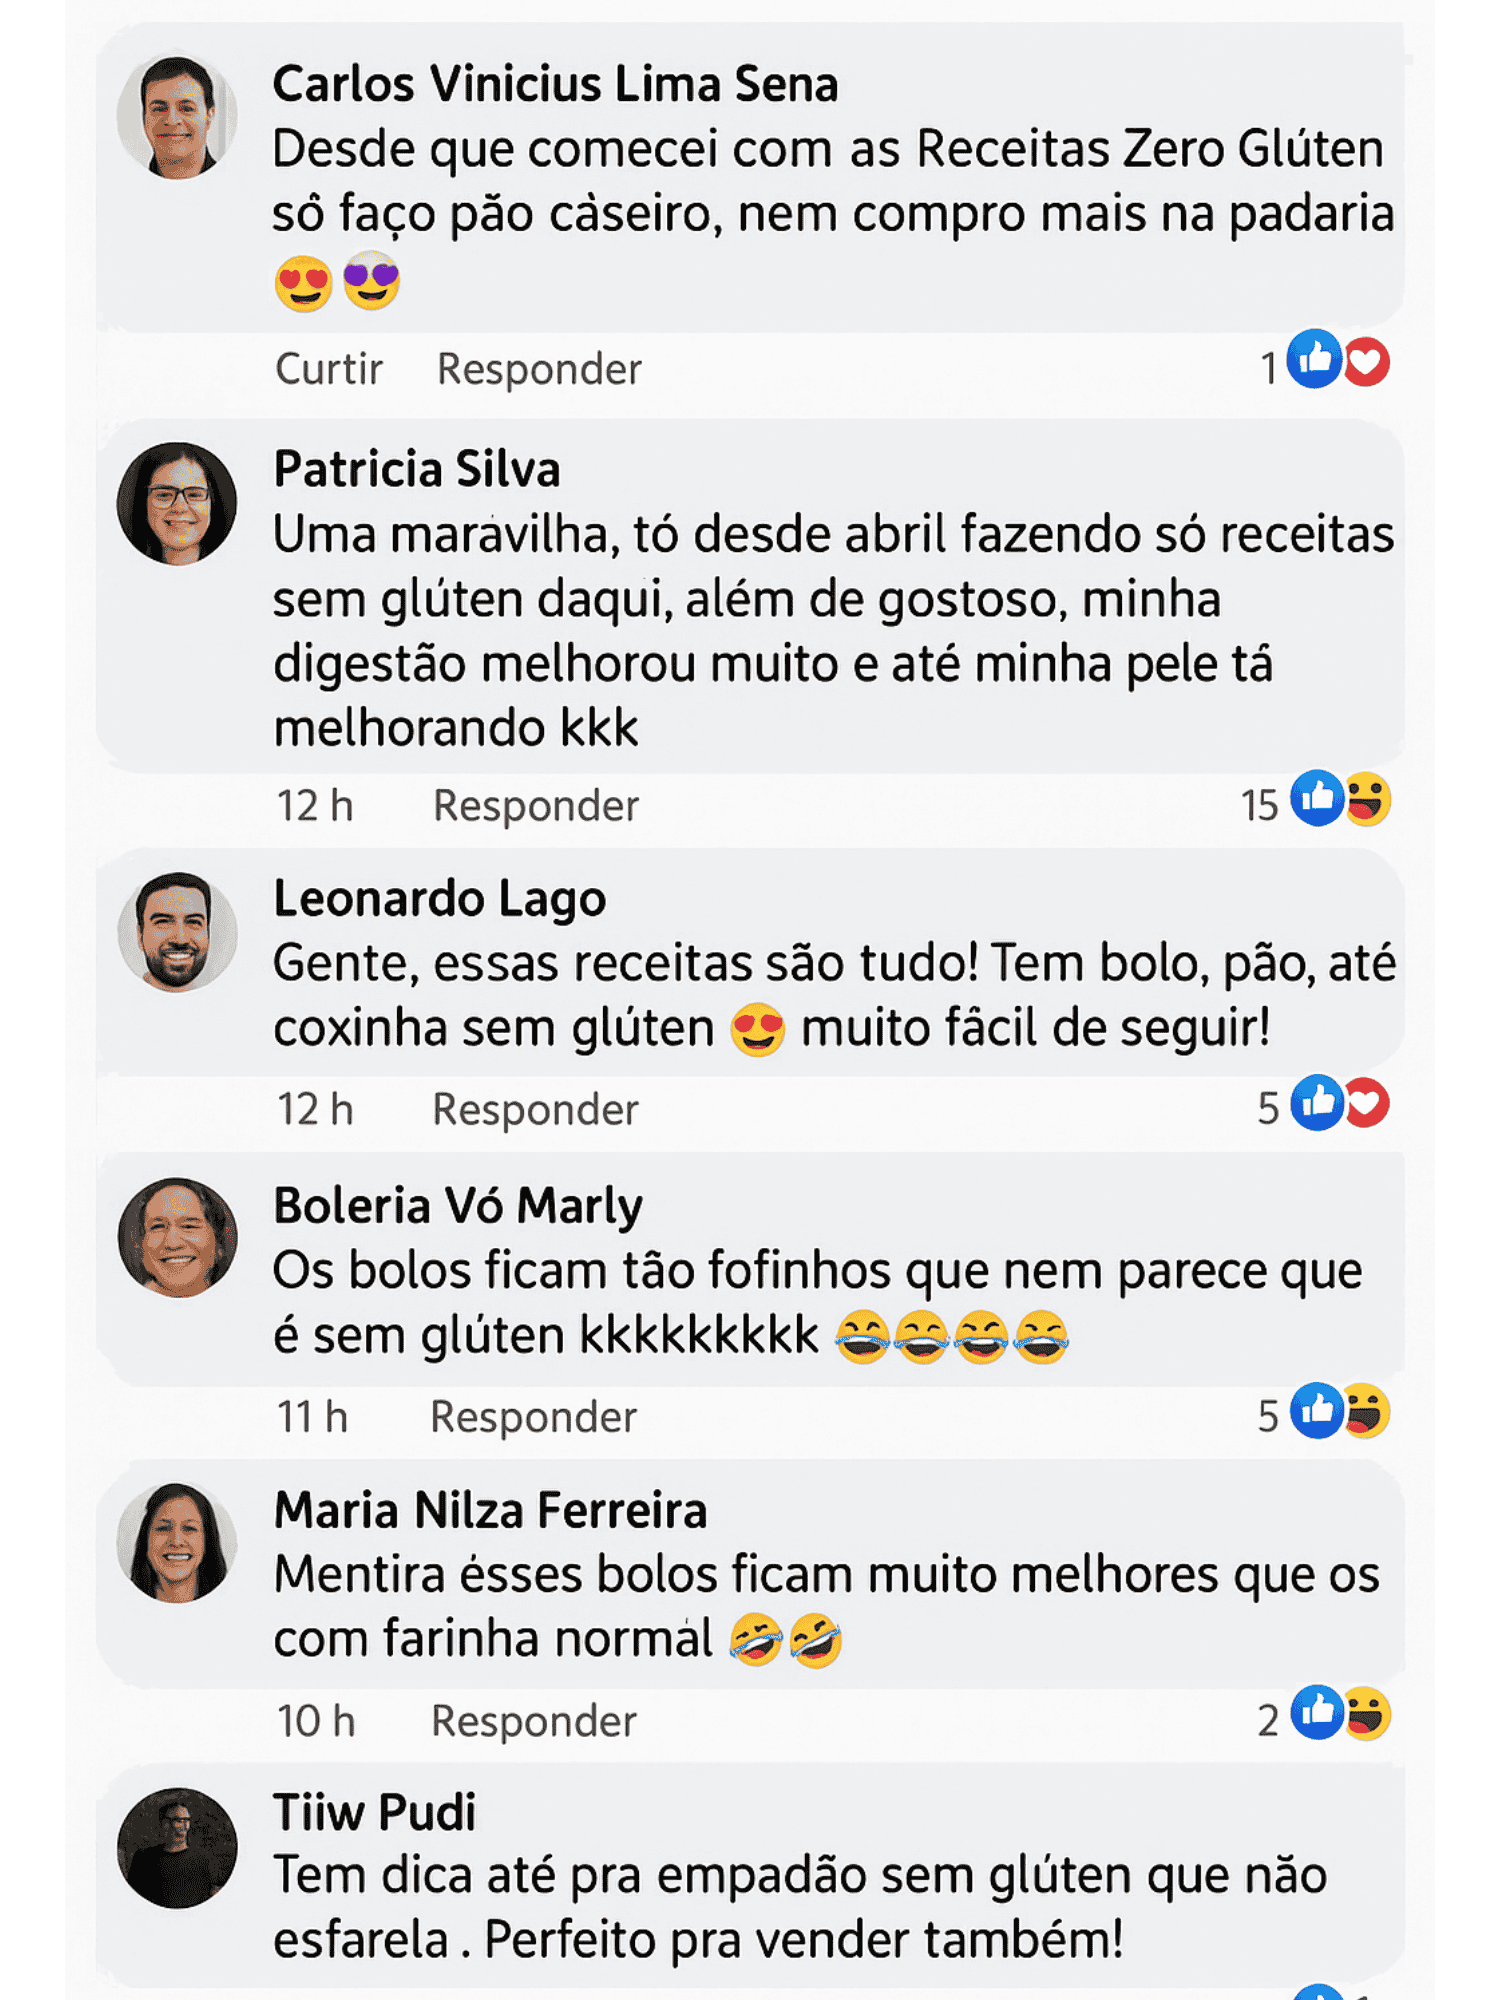1500x2000 pixels.
Task: Click the like reaction on Boleria Vó Marly's comment
Action: 1317,1410
